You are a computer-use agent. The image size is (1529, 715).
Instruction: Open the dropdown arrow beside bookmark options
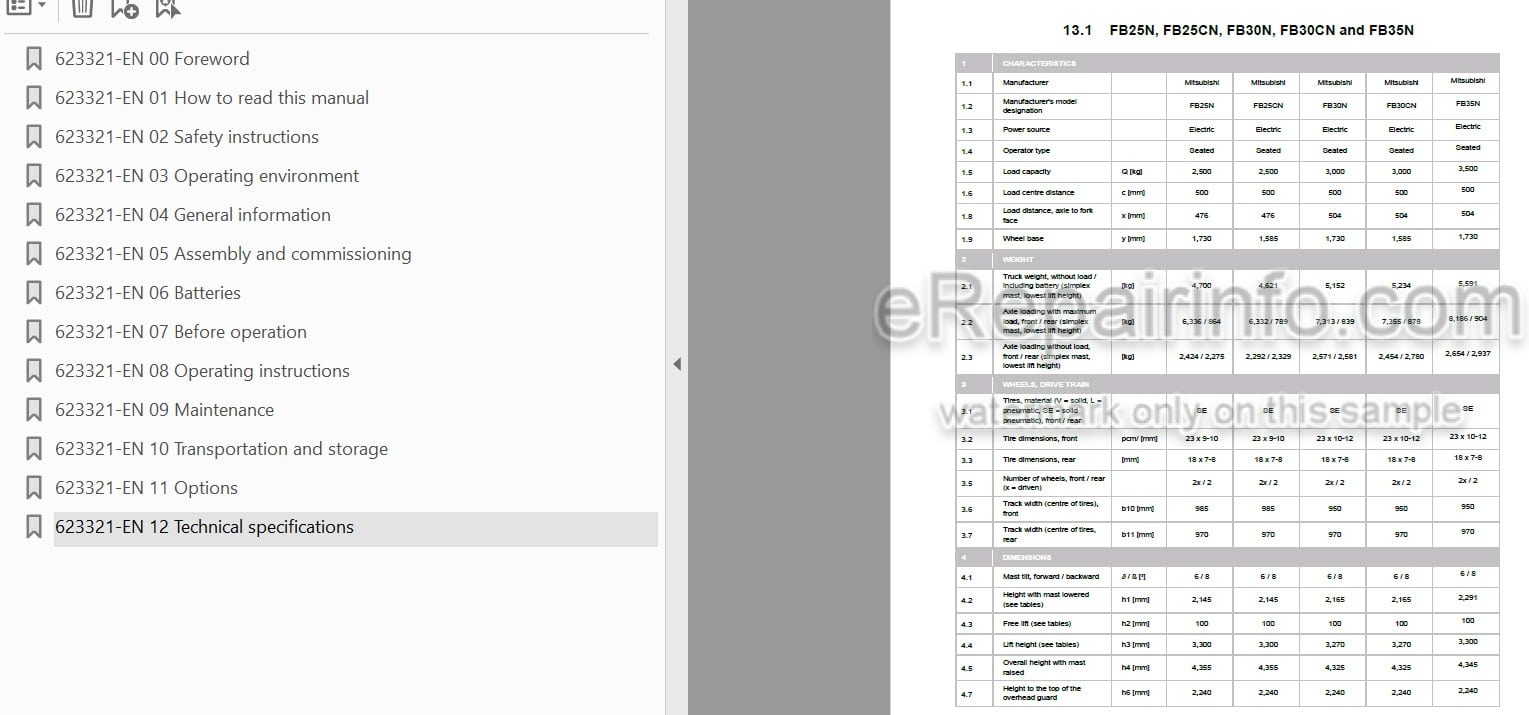pos(42,6)
